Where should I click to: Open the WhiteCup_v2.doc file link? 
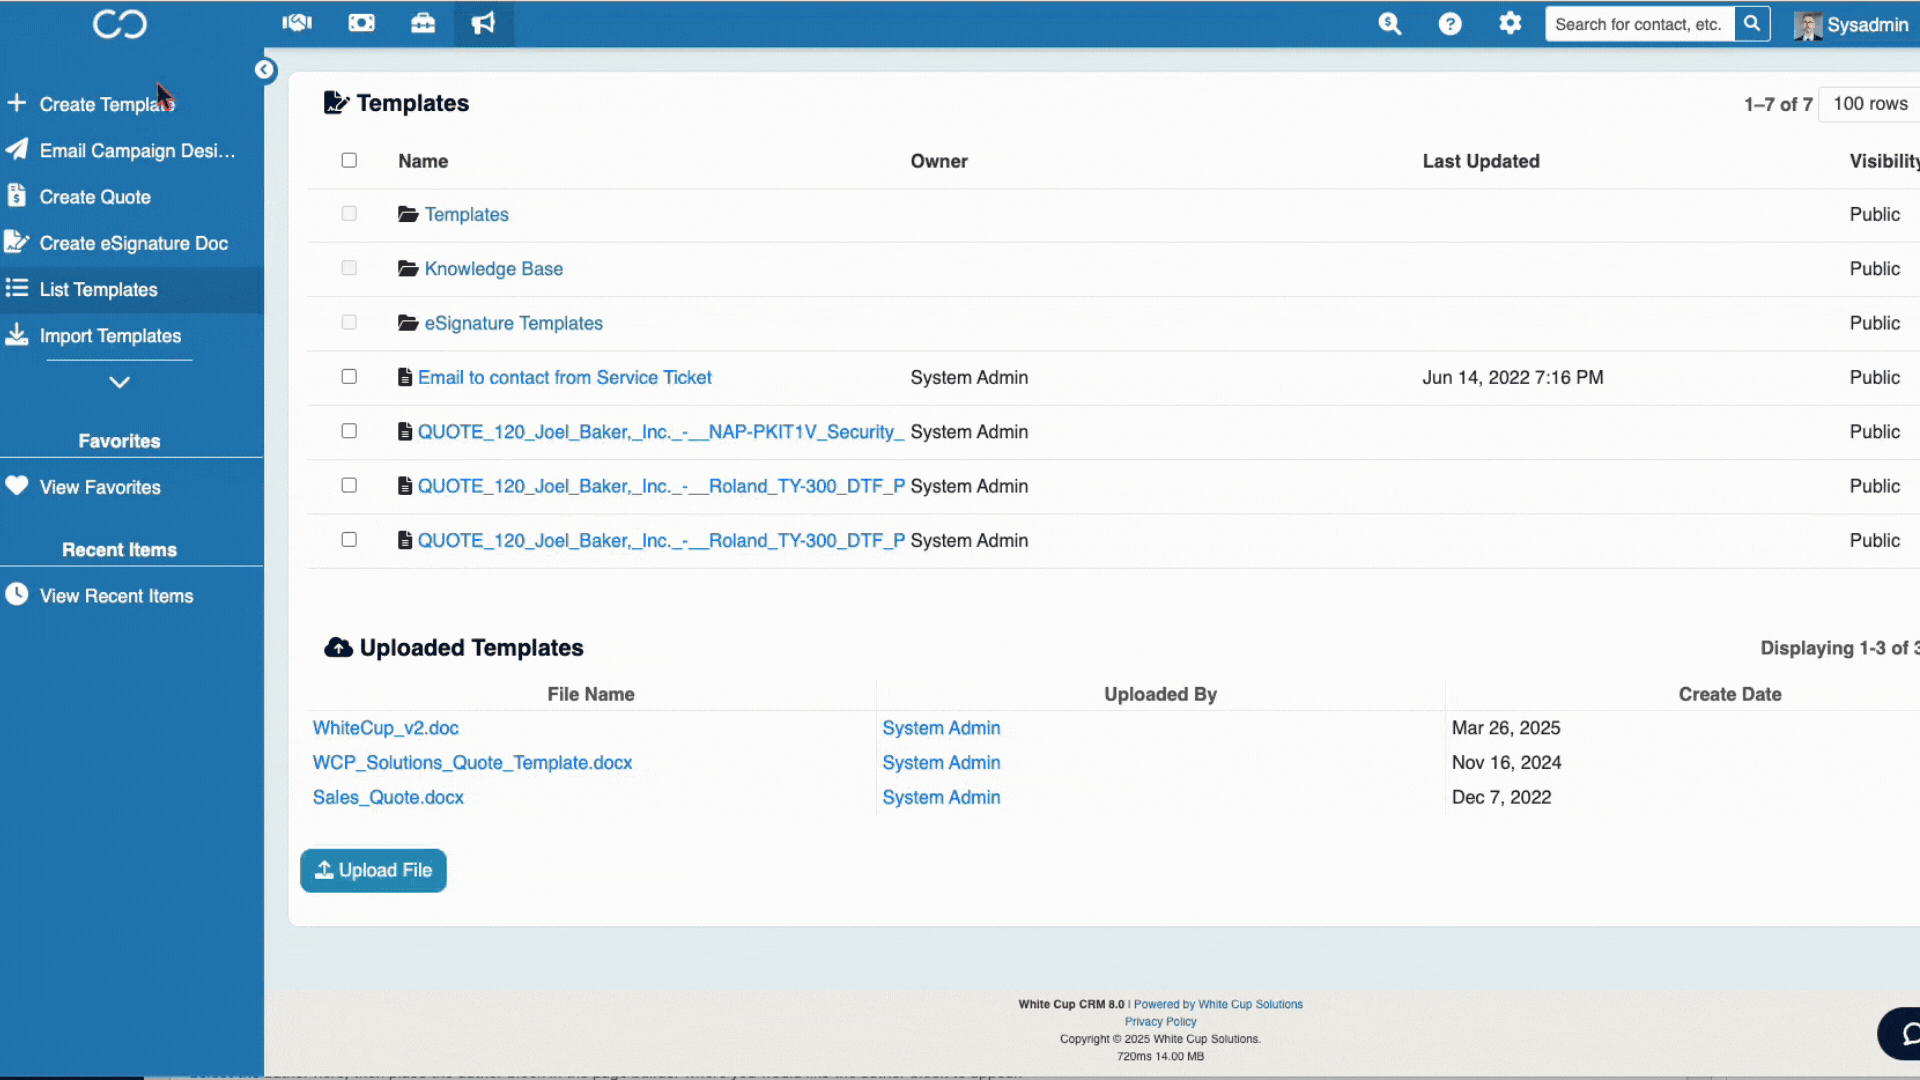(x=386, y=728)
